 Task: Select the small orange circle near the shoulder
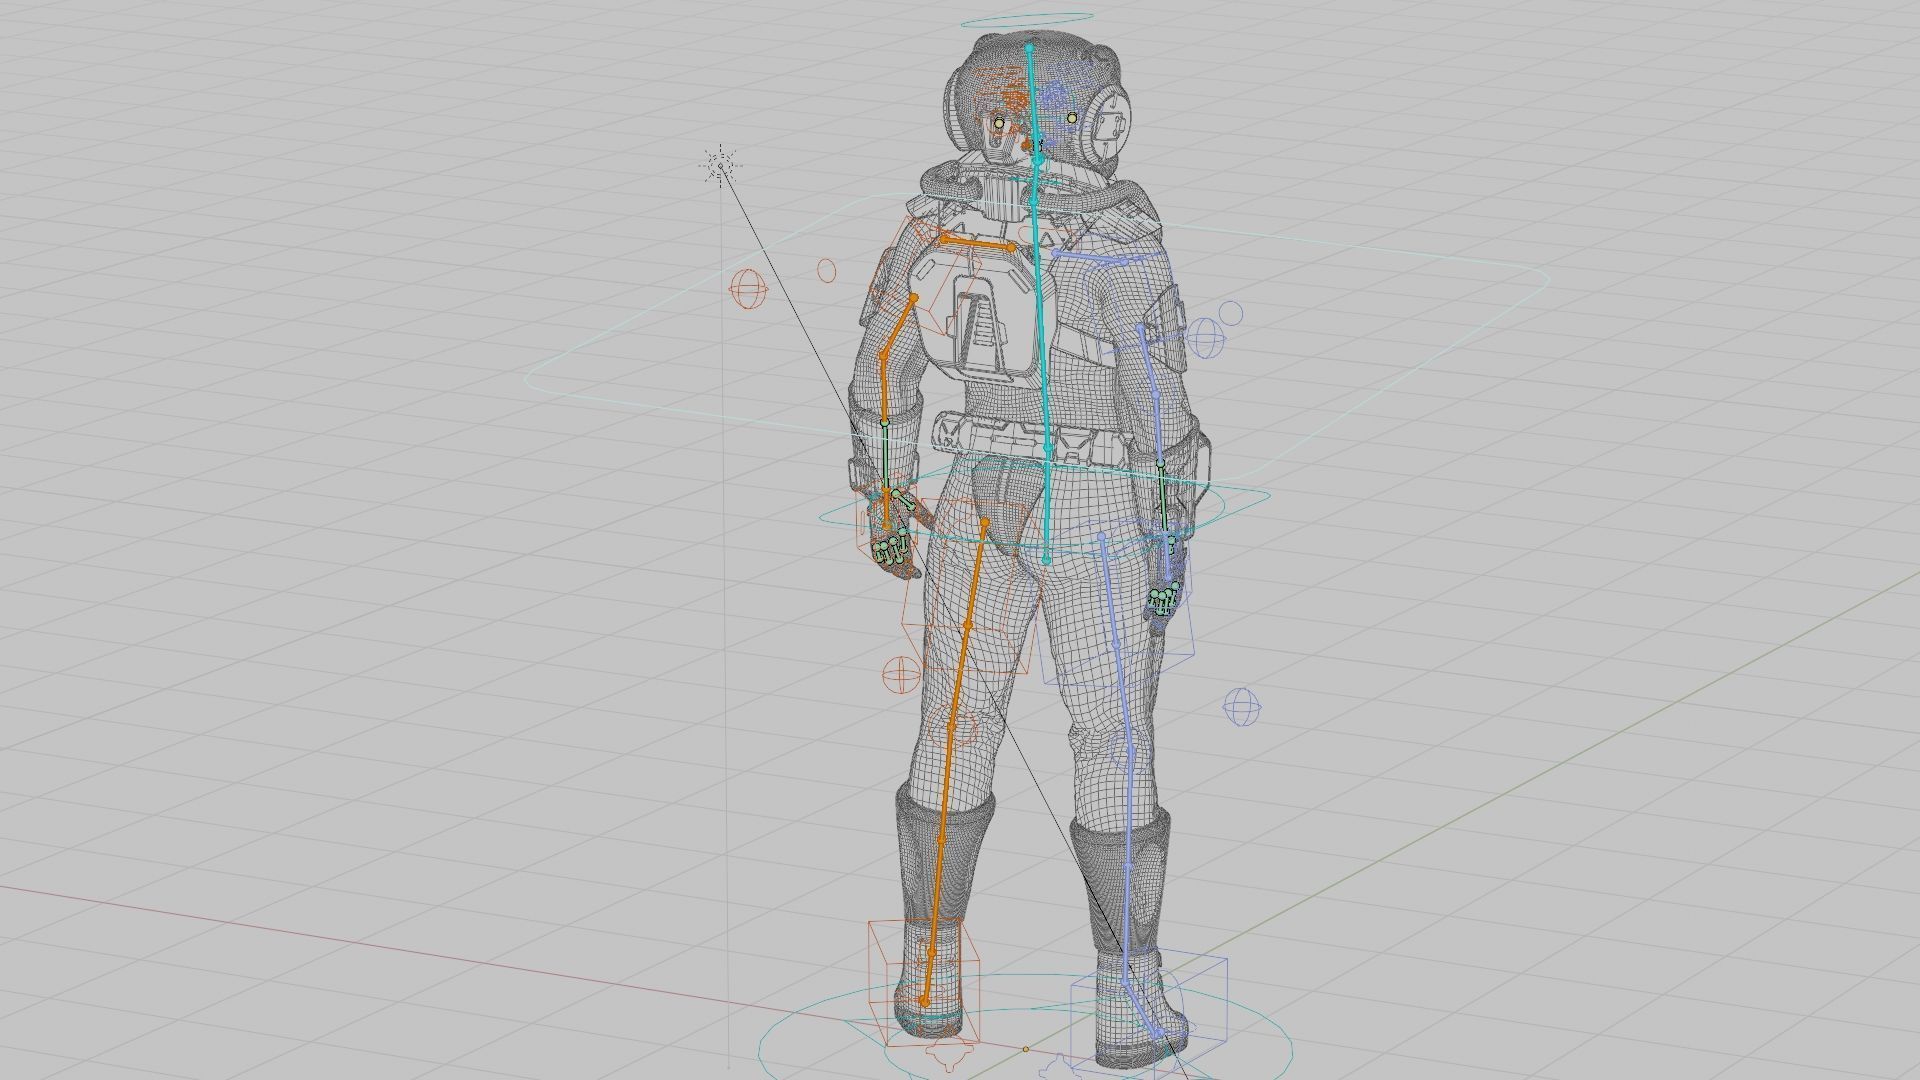tap(826, 271)
